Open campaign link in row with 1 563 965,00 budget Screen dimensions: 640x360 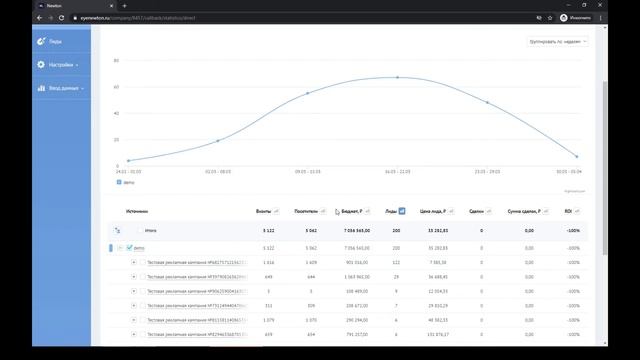click(x=197, y=277)
